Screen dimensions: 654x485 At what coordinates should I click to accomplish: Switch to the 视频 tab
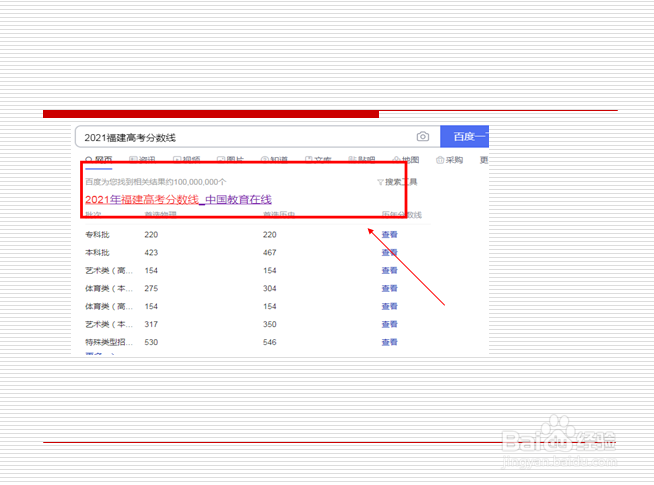click(x=186, y=159)
